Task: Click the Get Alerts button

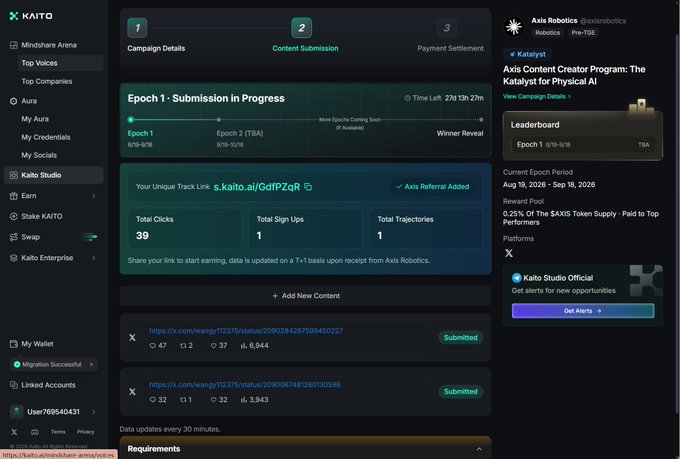Action: click(583, 311)
